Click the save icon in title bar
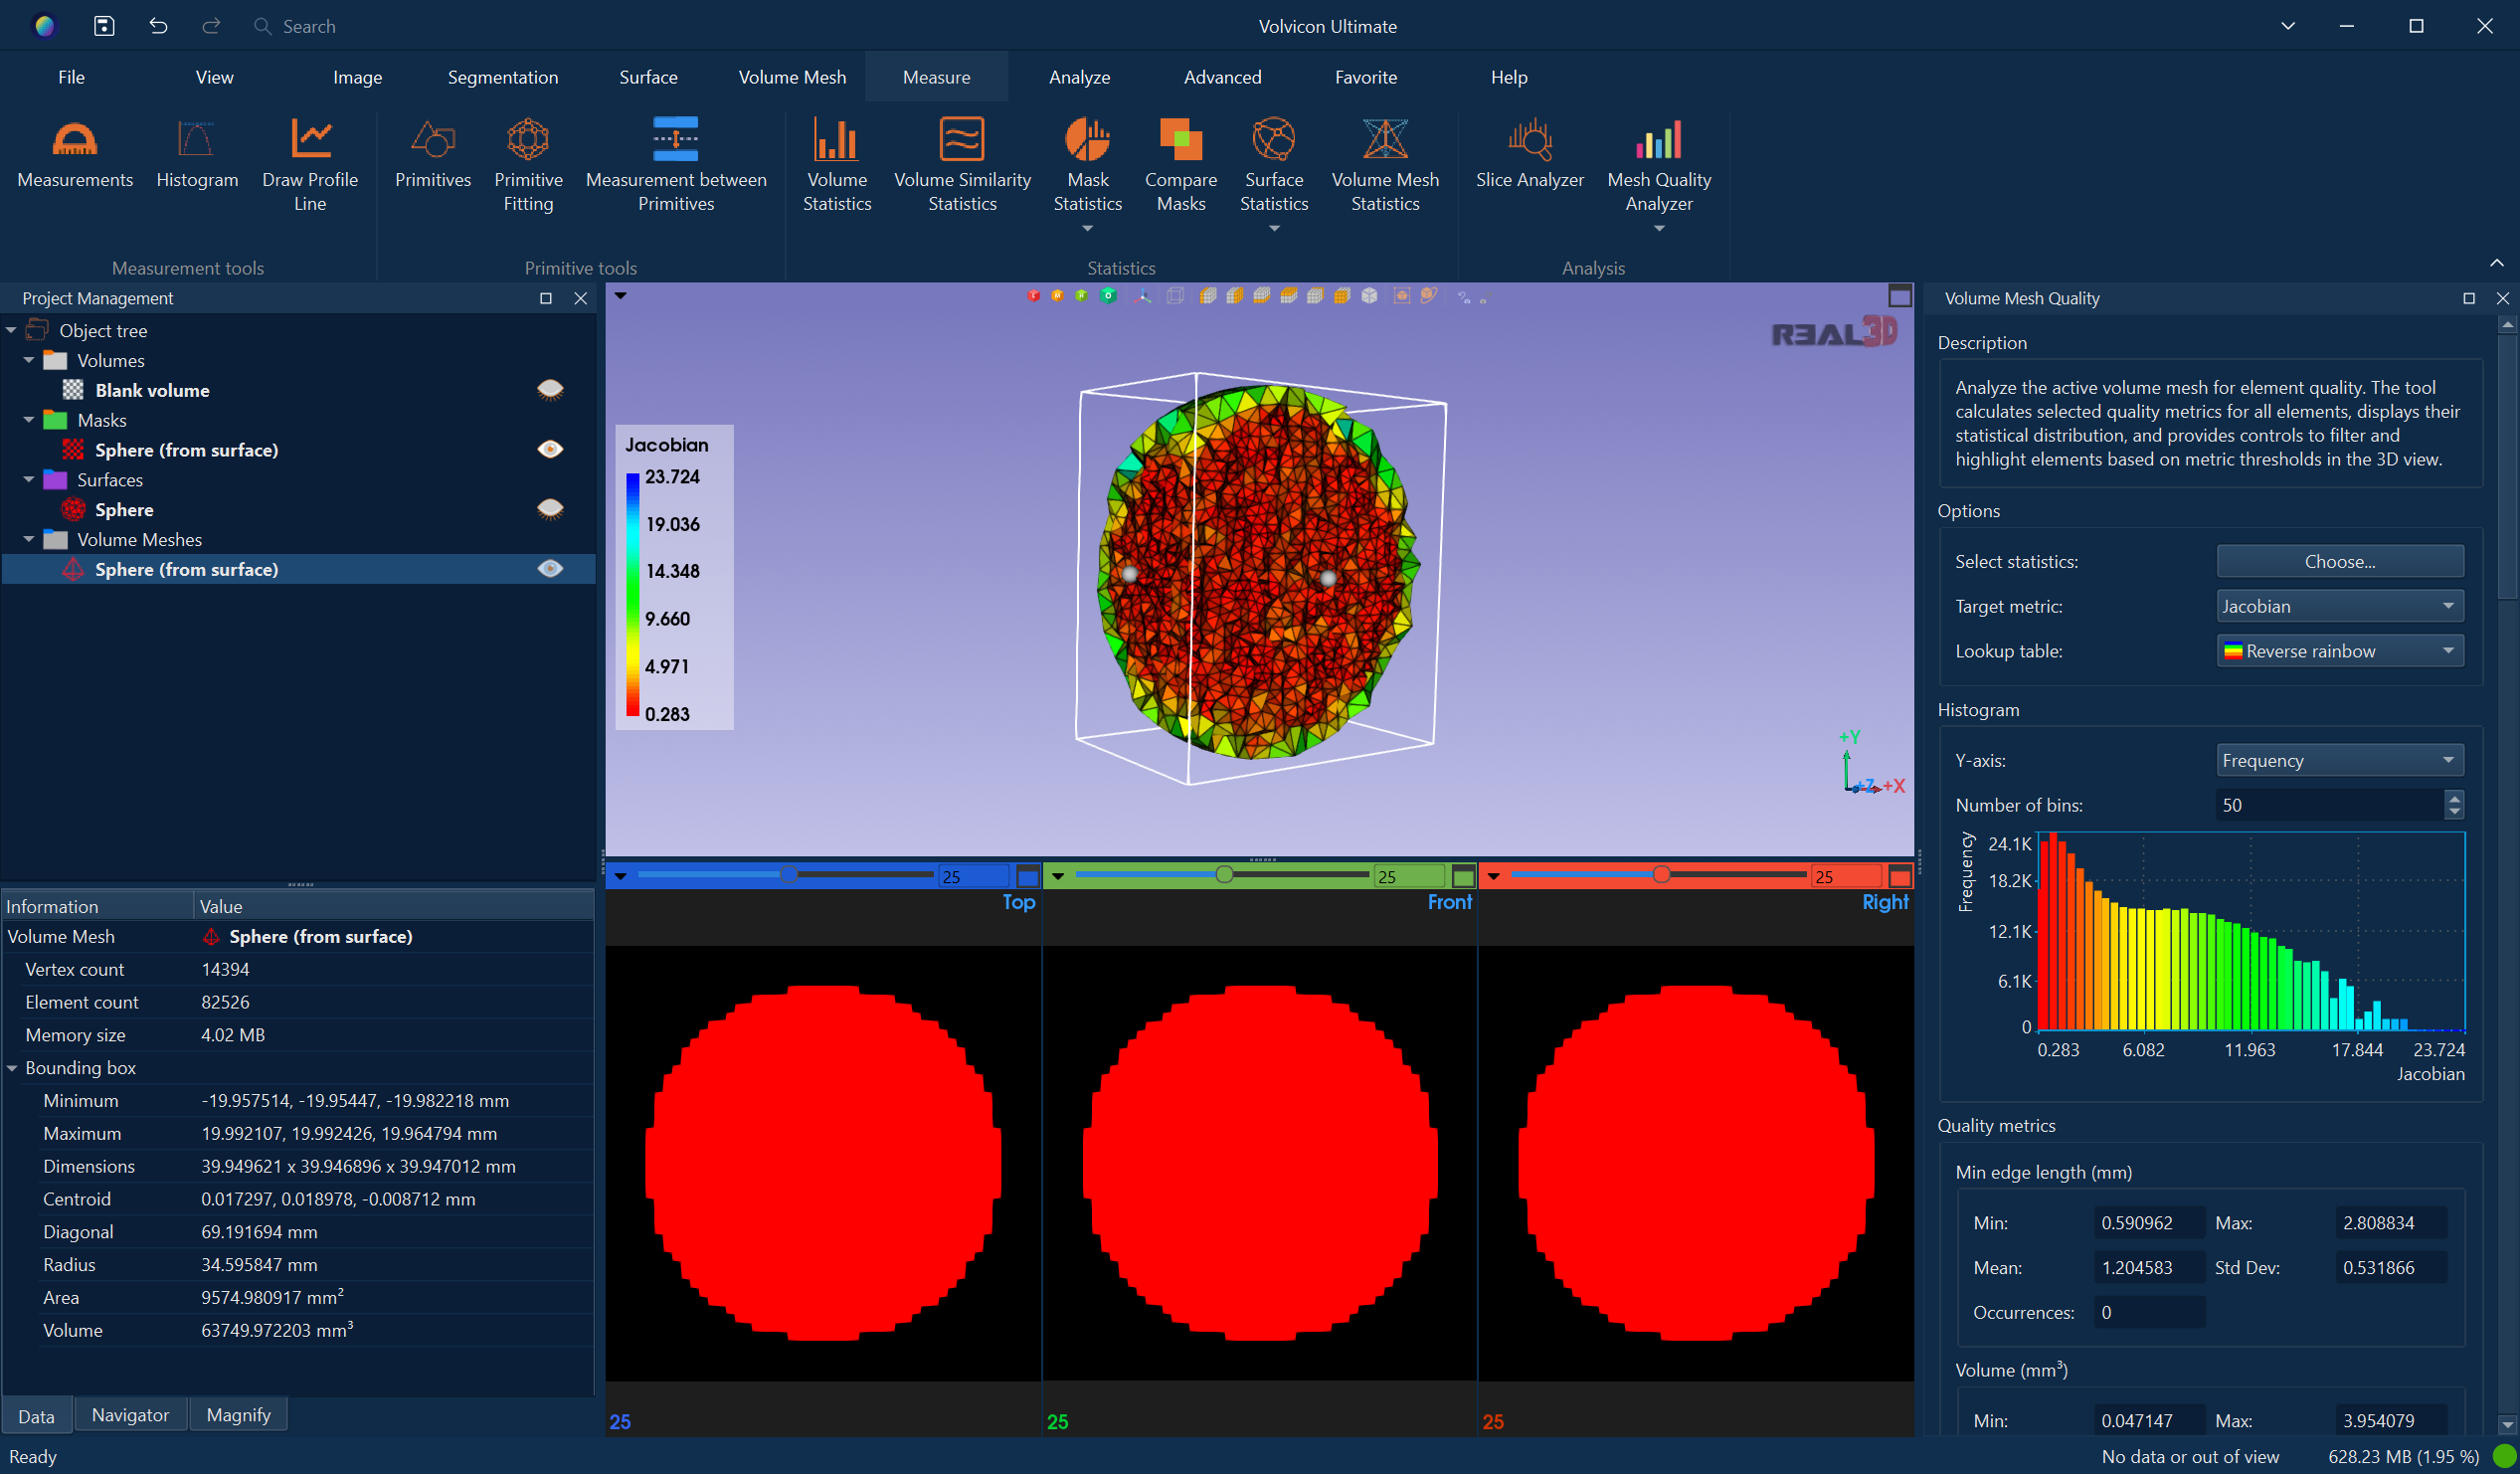Screen dimensions: 2520x1474 [x=104, y=26]
